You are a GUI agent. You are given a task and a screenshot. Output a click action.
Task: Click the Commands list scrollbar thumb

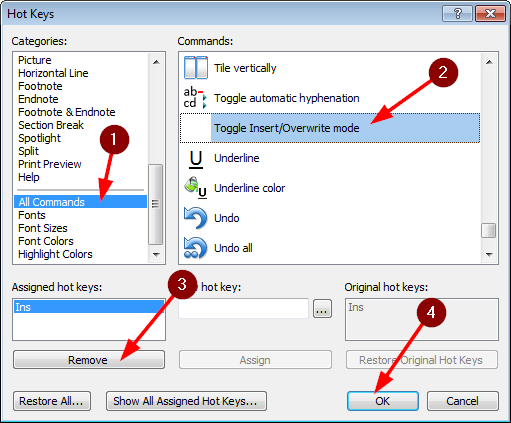coord(488,230)
